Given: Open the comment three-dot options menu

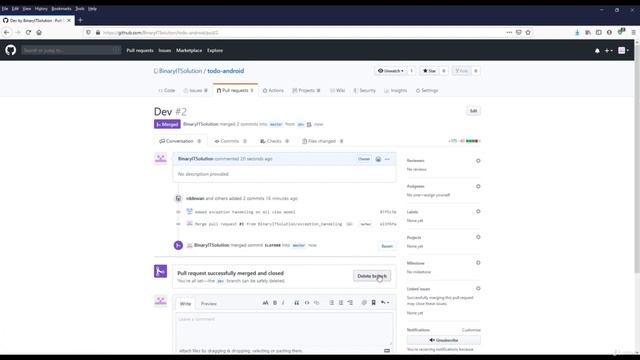Looking at the screenshot, I should point(387,159).
